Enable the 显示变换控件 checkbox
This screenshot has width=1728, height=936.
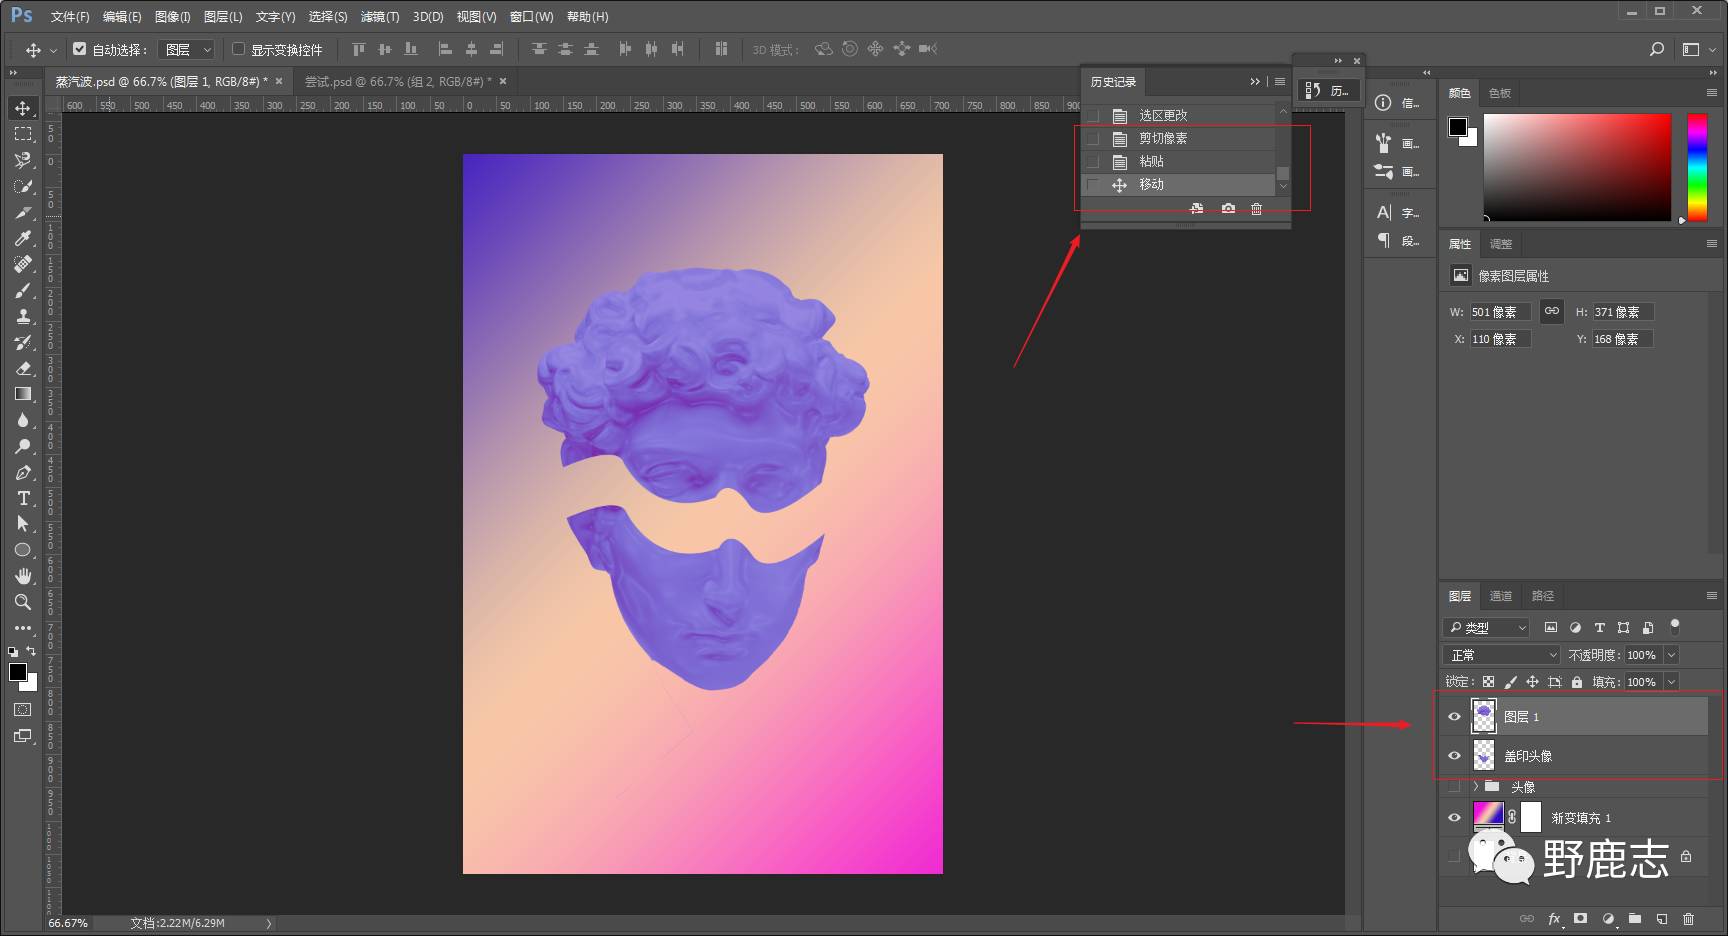pos(239,49)
